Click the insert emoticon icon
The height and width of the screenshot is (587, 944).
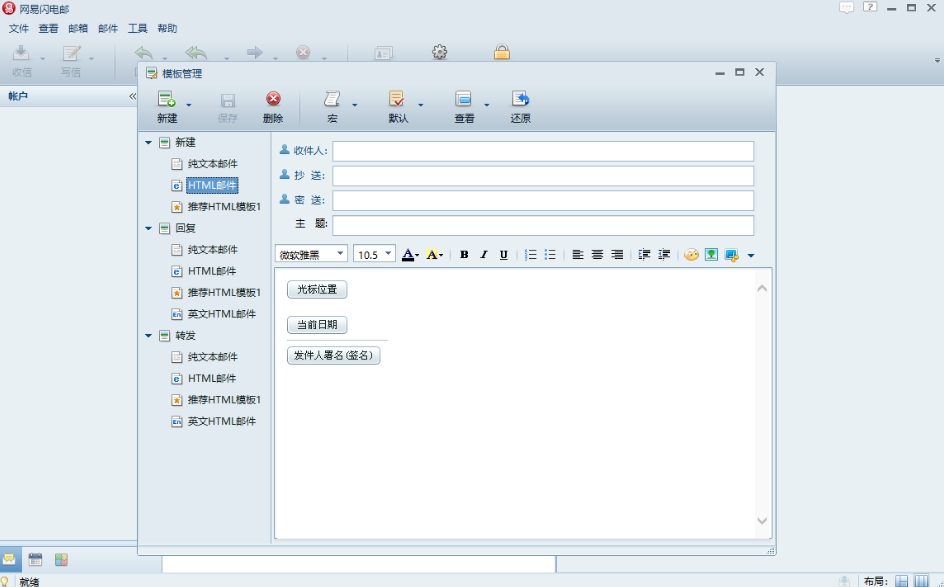[x=691, y=255]
